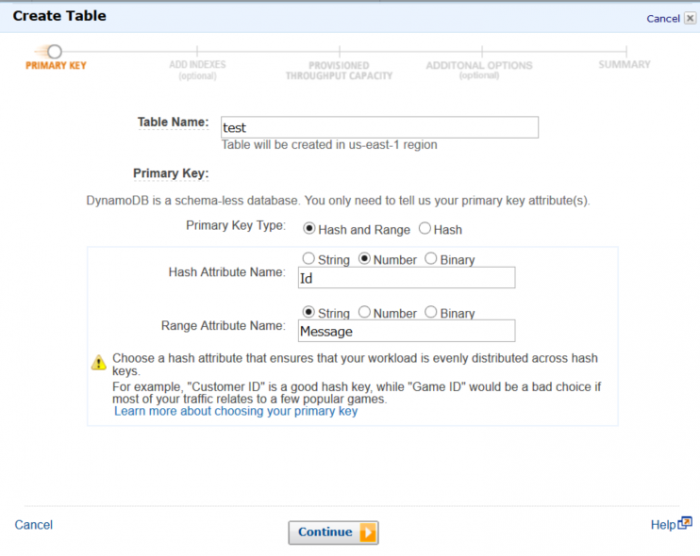The image size is (700, 556).
Task: Click the Primary Key Type label
Action: [x=235, y=226]
